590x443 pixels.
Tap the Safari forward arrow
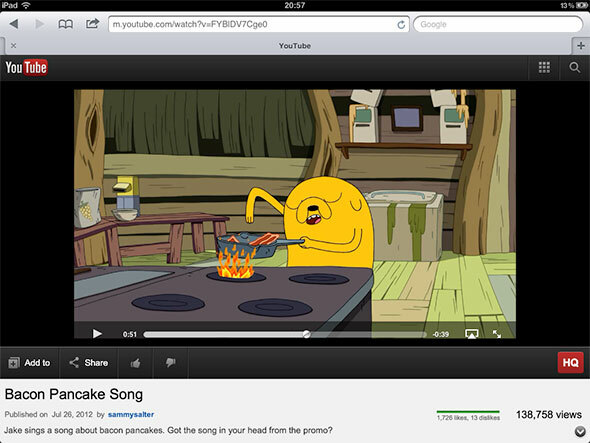point(40,24)
